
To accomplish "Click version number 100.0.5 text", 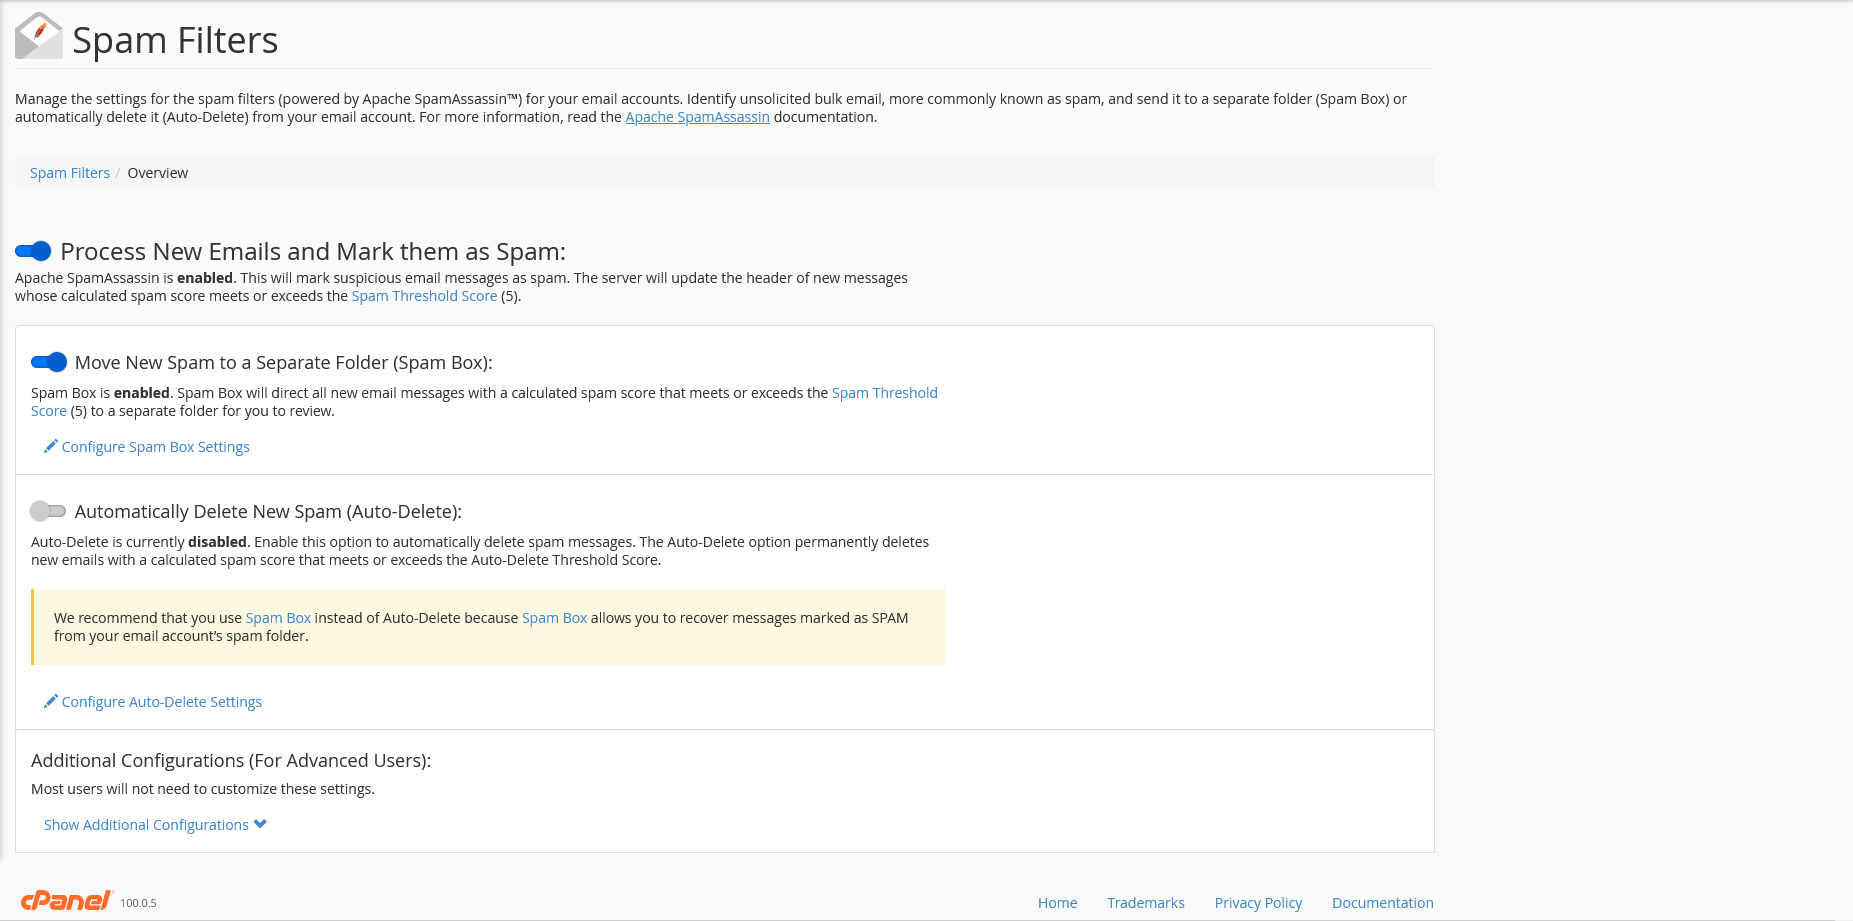I will (138, 903).
